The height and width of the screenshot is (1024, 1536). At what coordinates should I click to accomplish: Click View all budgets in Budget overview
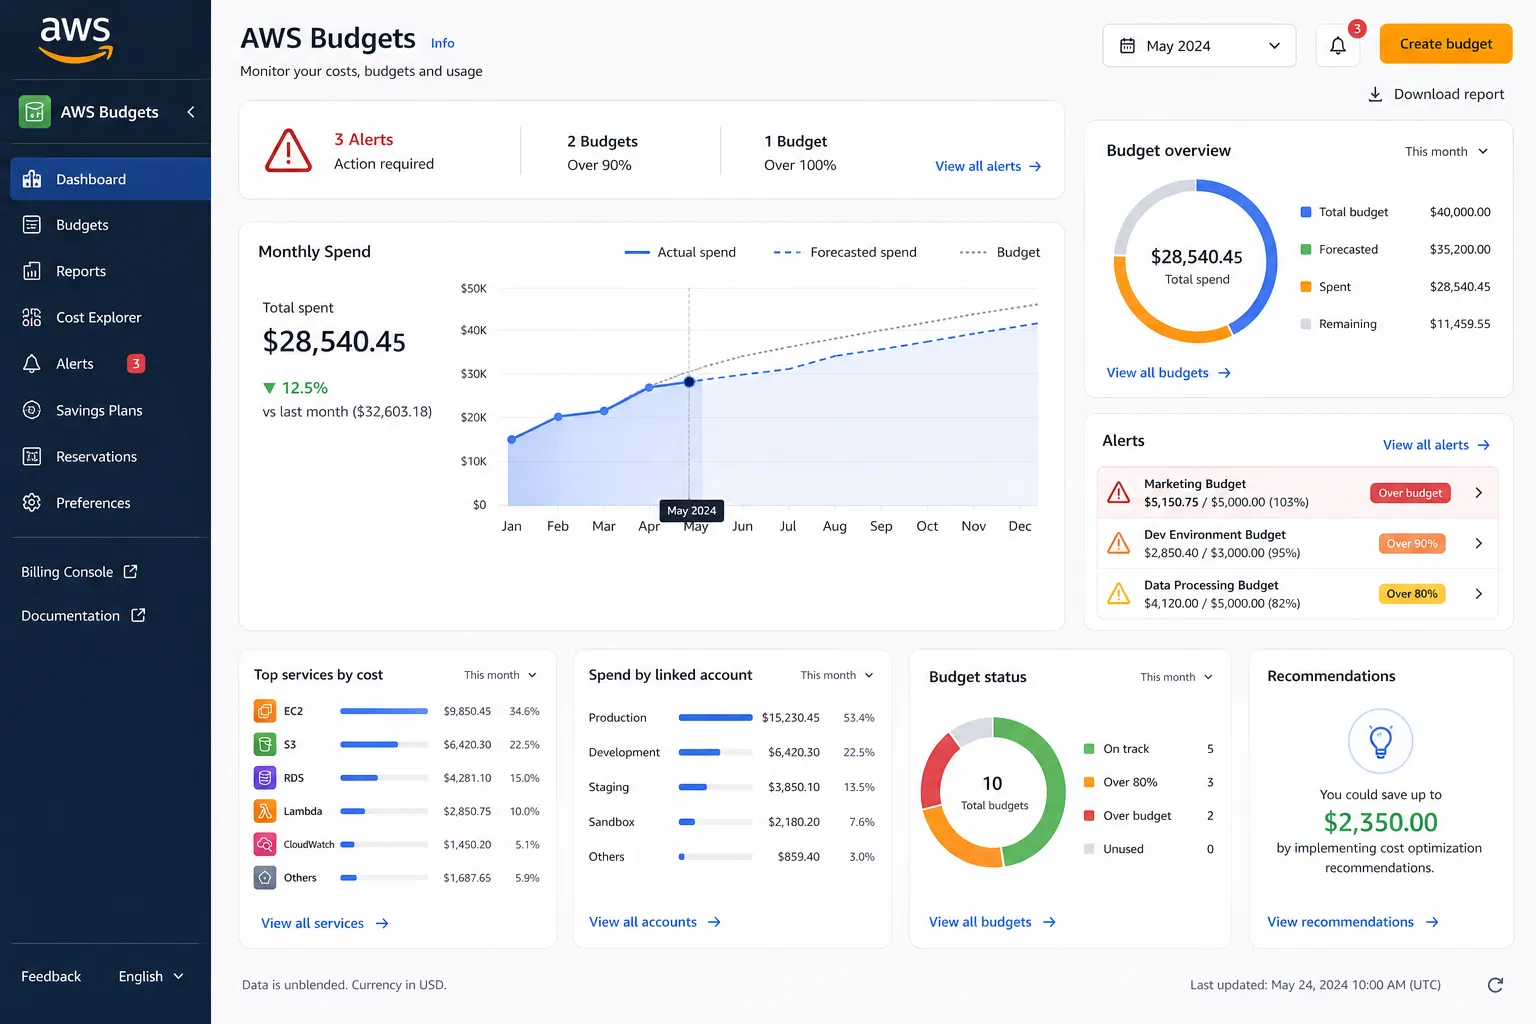pos(1168,373)
